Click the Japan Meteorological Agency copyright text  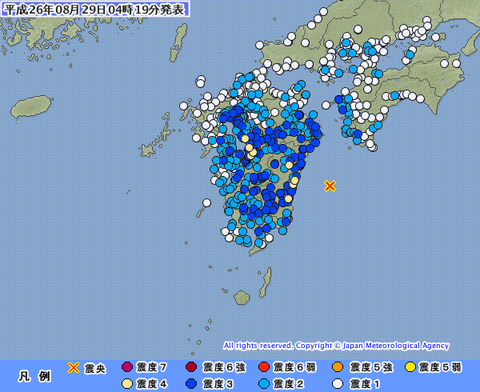(336, 346)
